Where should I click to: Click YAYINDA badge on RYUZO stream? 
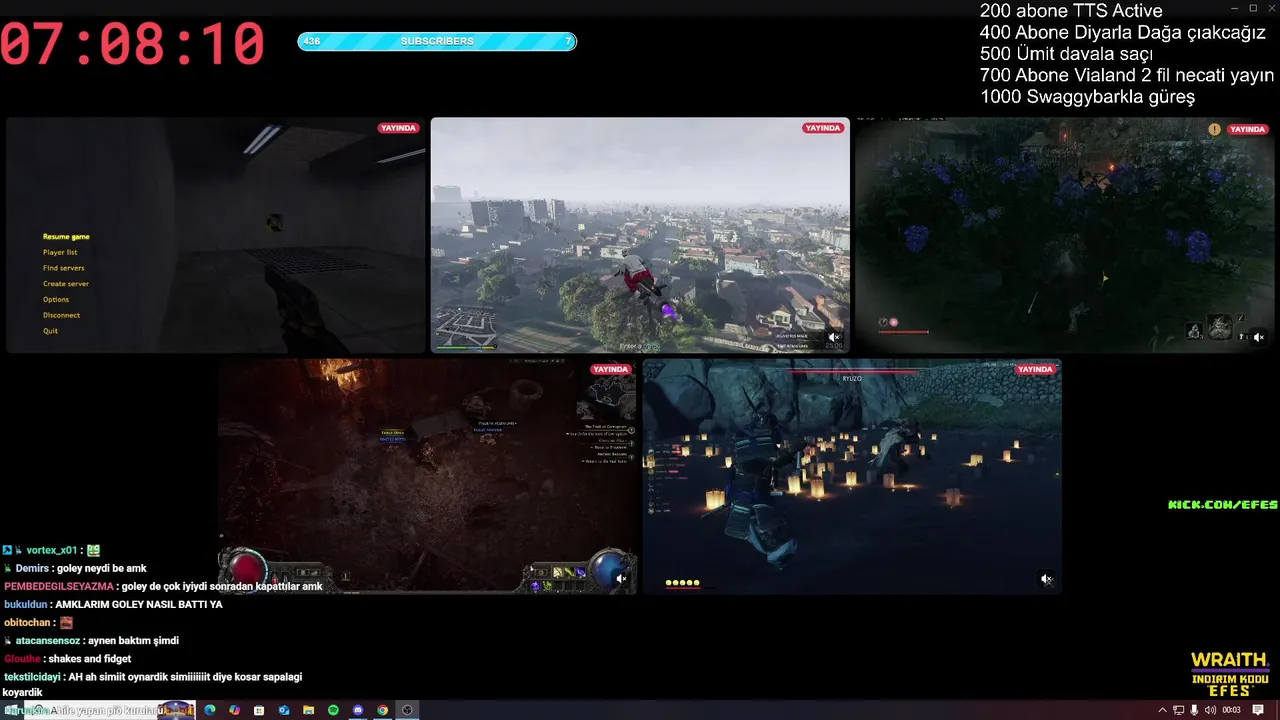click(x=1035, y=369)
